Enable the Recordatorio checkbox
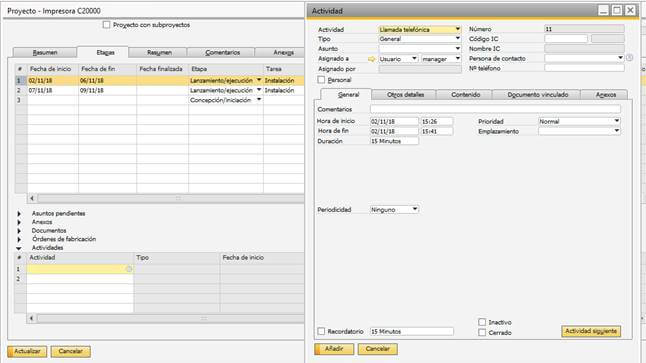The image size is (646, 363). 321,331
